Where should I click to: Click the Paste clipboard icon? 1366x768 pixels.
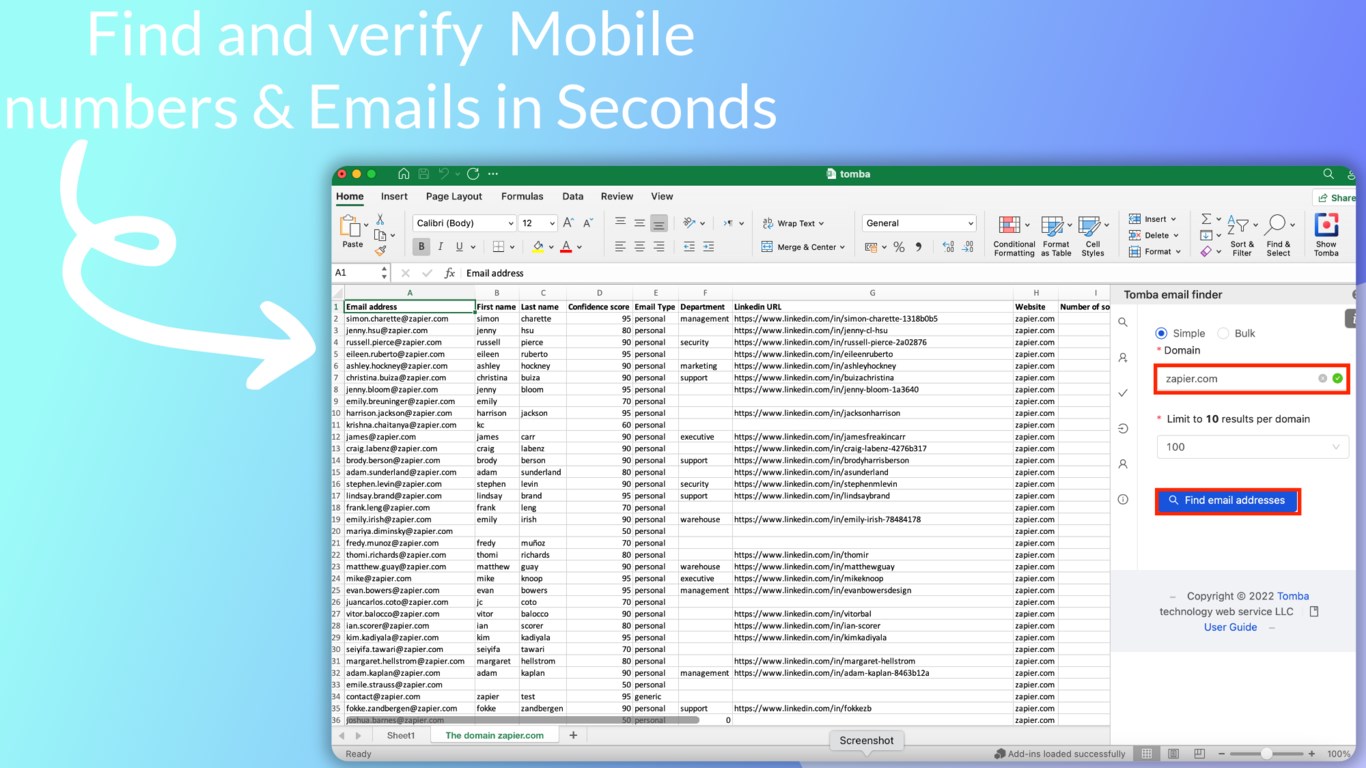[352, 226]
